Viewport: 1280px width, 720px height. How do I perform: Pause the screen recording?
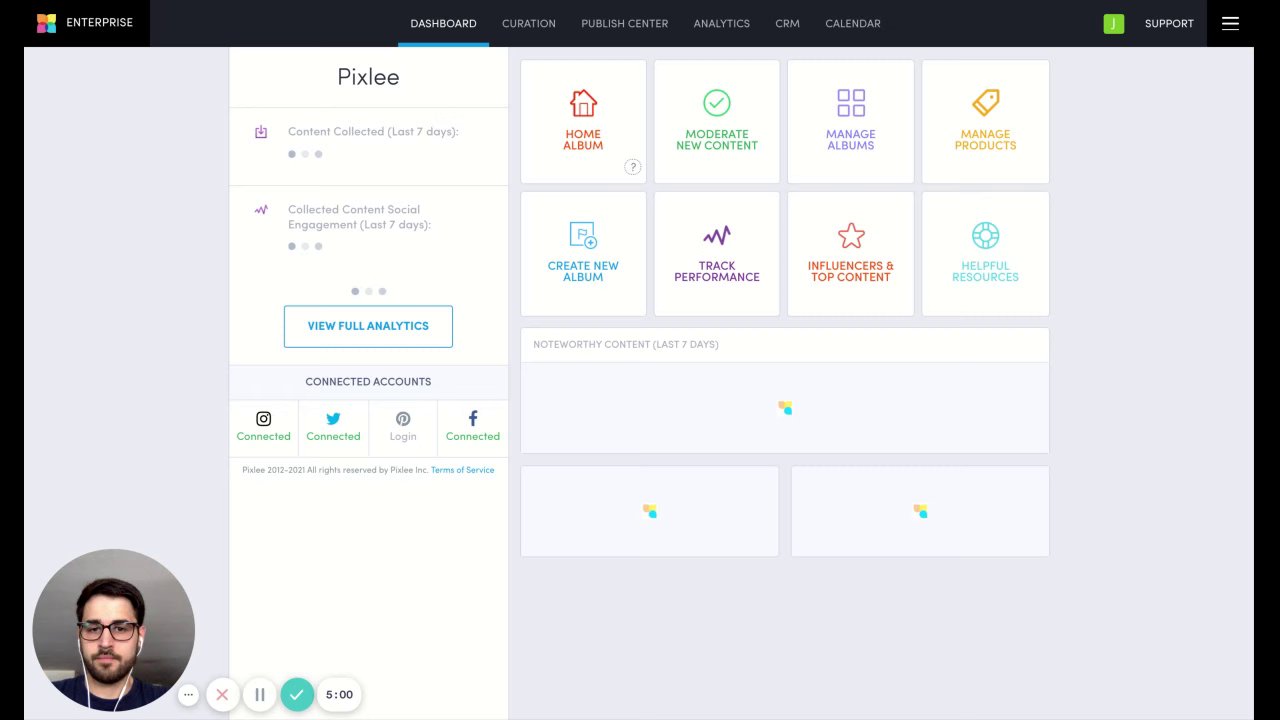pos(260,694)
